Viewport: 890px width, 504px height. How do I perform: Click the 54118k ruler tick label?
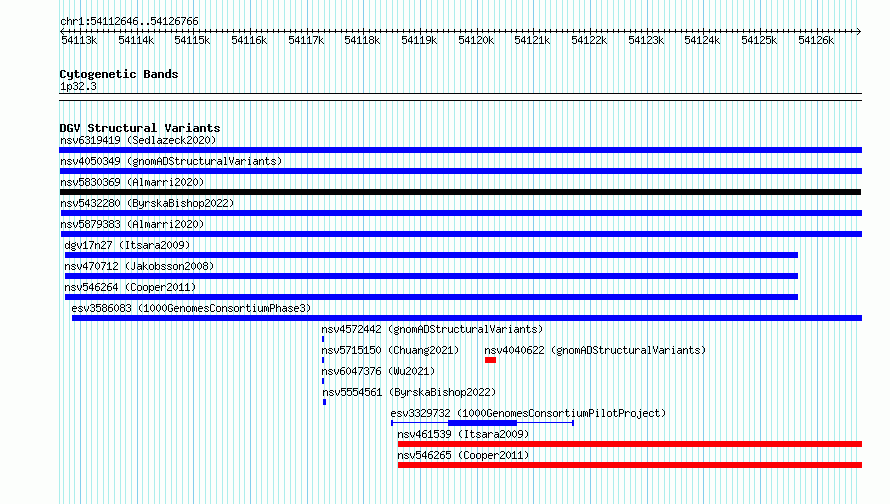[x=362, y=40]
